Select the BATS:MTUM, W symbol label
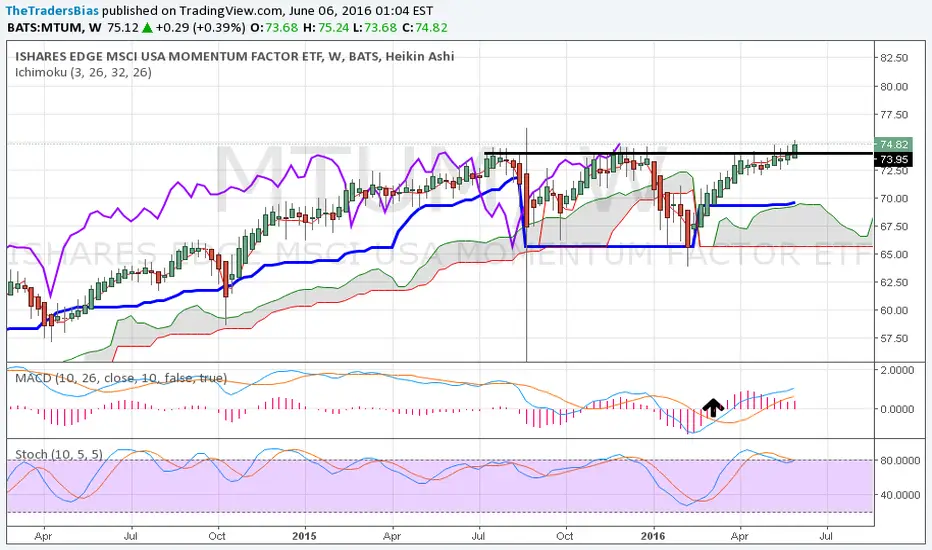 click(x=54, y=27)
